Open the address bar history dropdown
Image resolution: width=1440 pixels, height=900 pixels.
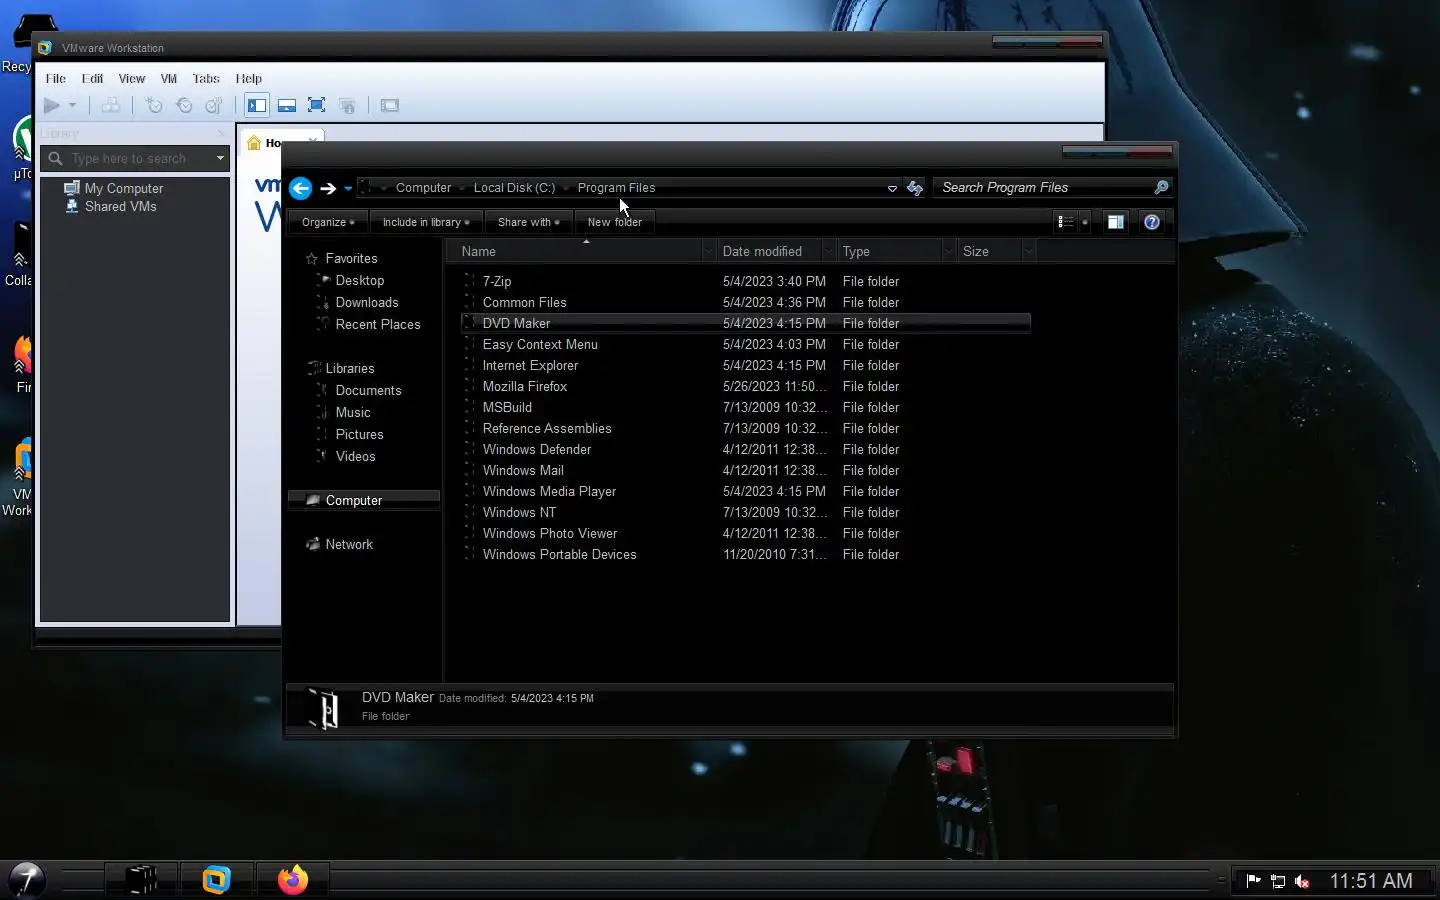(892, 188)
